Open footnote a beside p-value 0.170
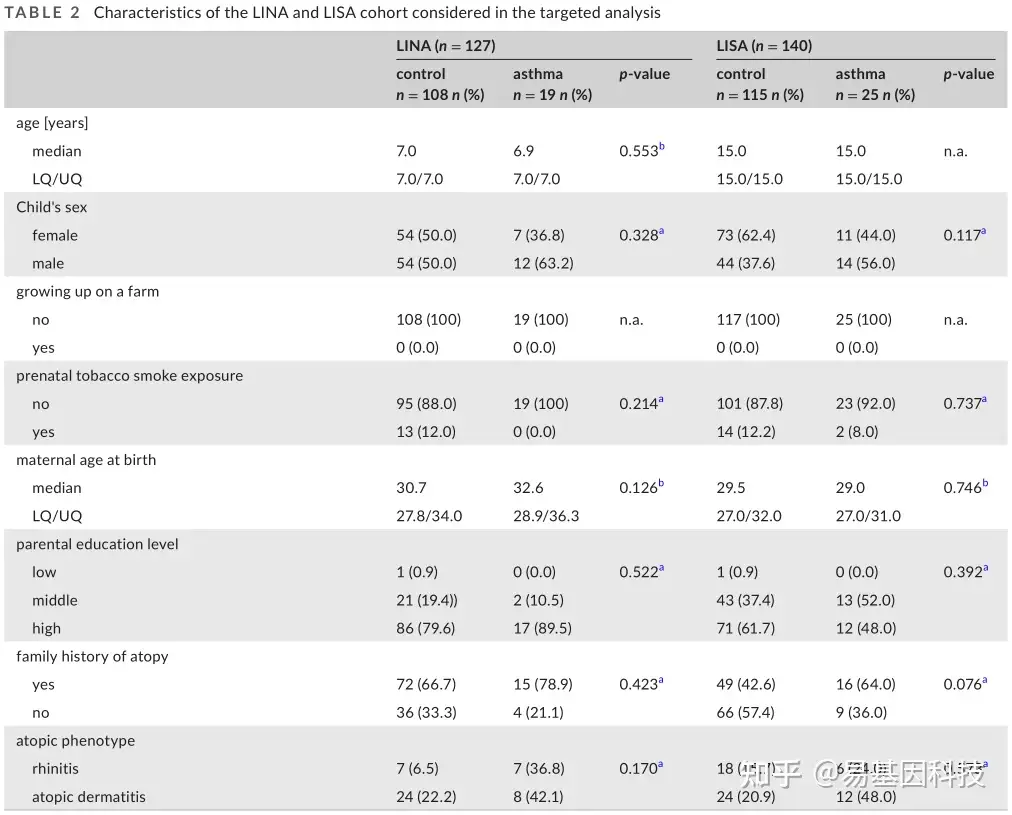This screenshot has width=1012, height=815. tap(661, 765)
